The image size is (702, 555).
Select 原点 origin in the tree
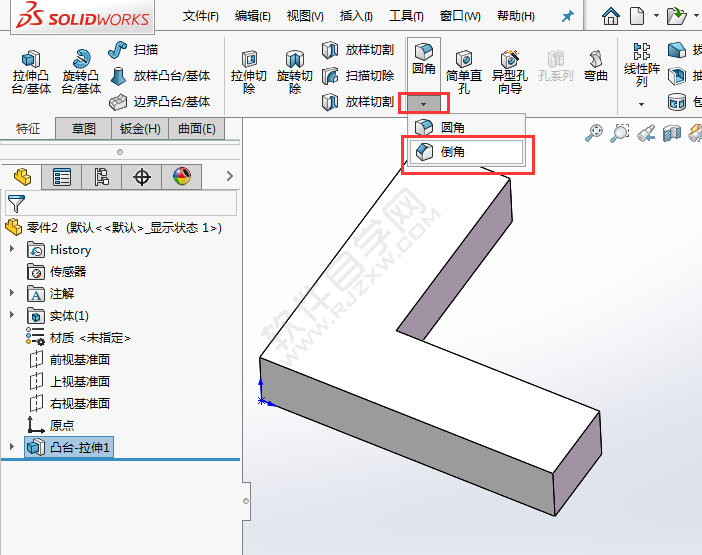point(51,425)
